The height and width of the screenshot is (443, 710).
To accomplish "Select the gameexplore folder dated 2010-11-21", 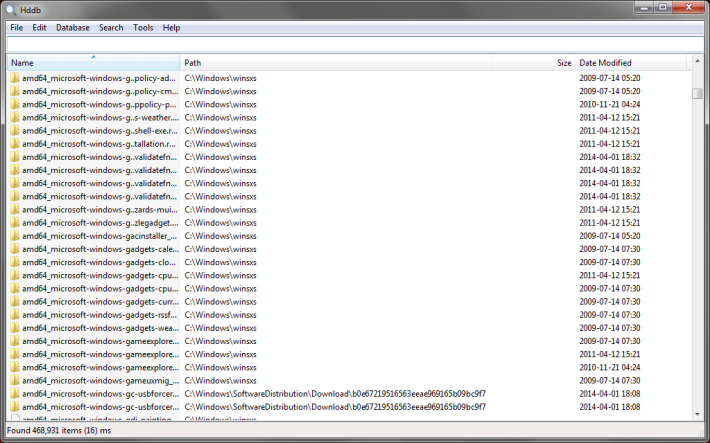I will coord(101,367).
